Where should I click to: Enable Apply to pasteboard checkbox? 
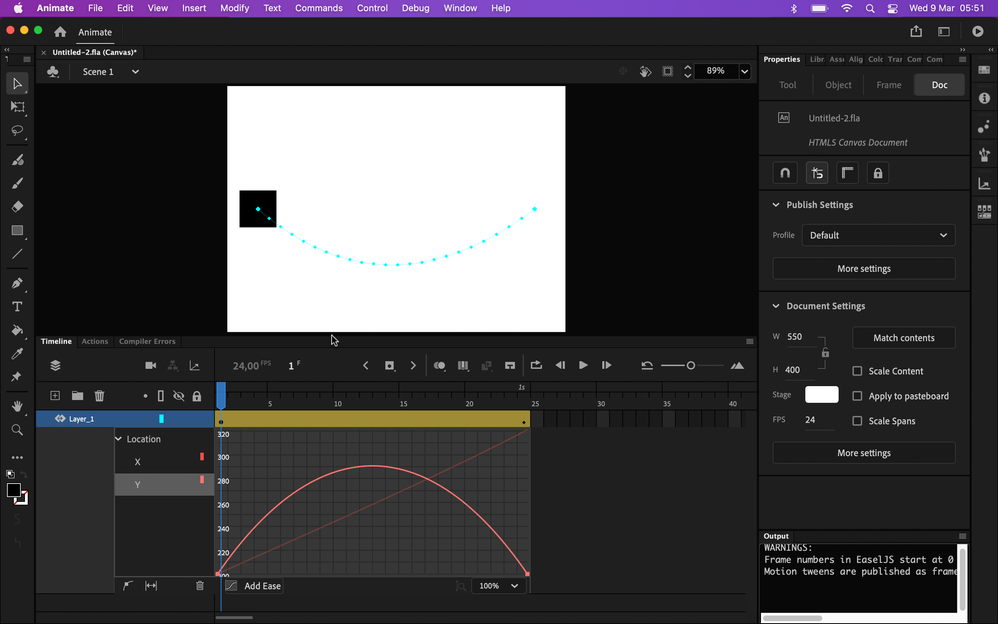[x=857, y=396]
